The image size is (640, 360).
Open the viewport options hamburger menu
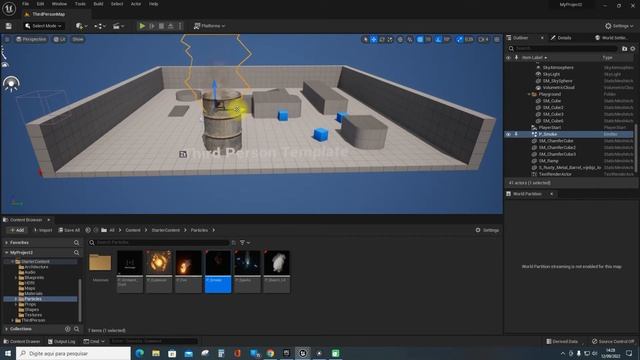[x=7, y=39]
